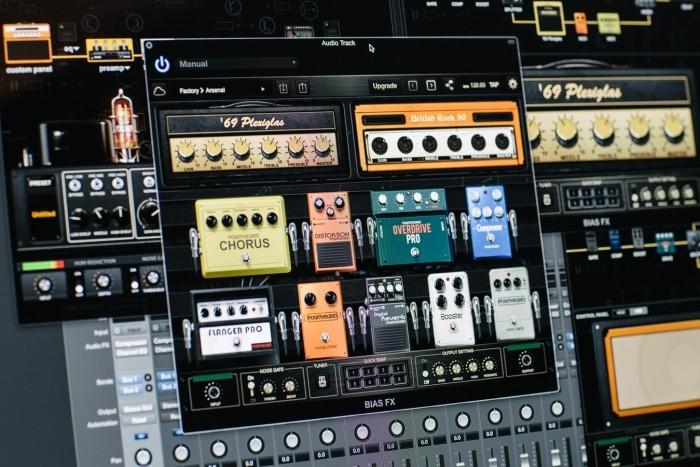Click the TAP tempo button

point(494,84)
